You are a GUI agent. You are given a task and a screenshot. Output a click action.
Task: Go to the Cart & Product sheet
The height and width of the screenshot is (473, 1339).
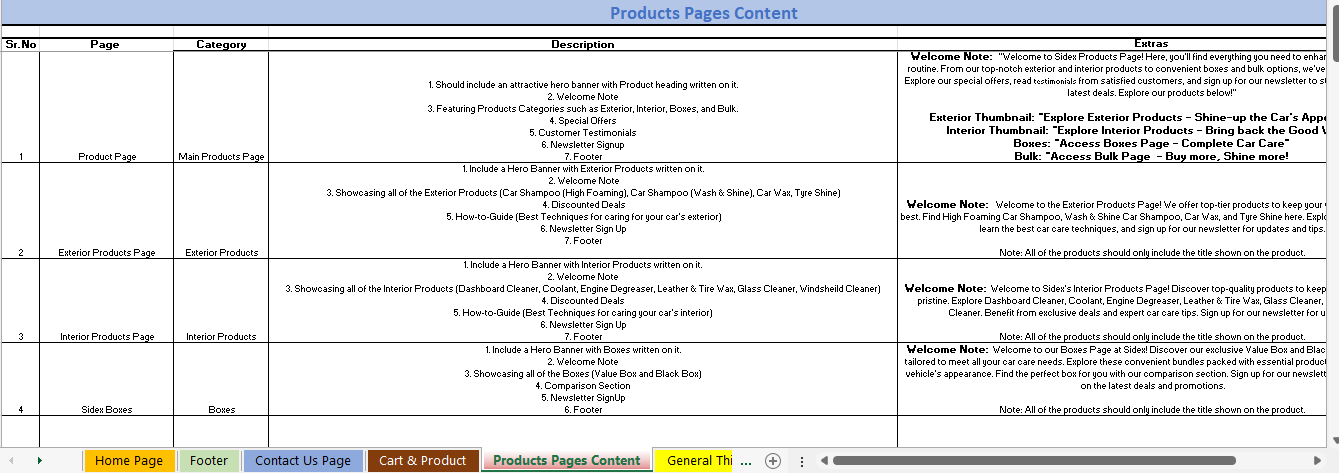point(422,461)
